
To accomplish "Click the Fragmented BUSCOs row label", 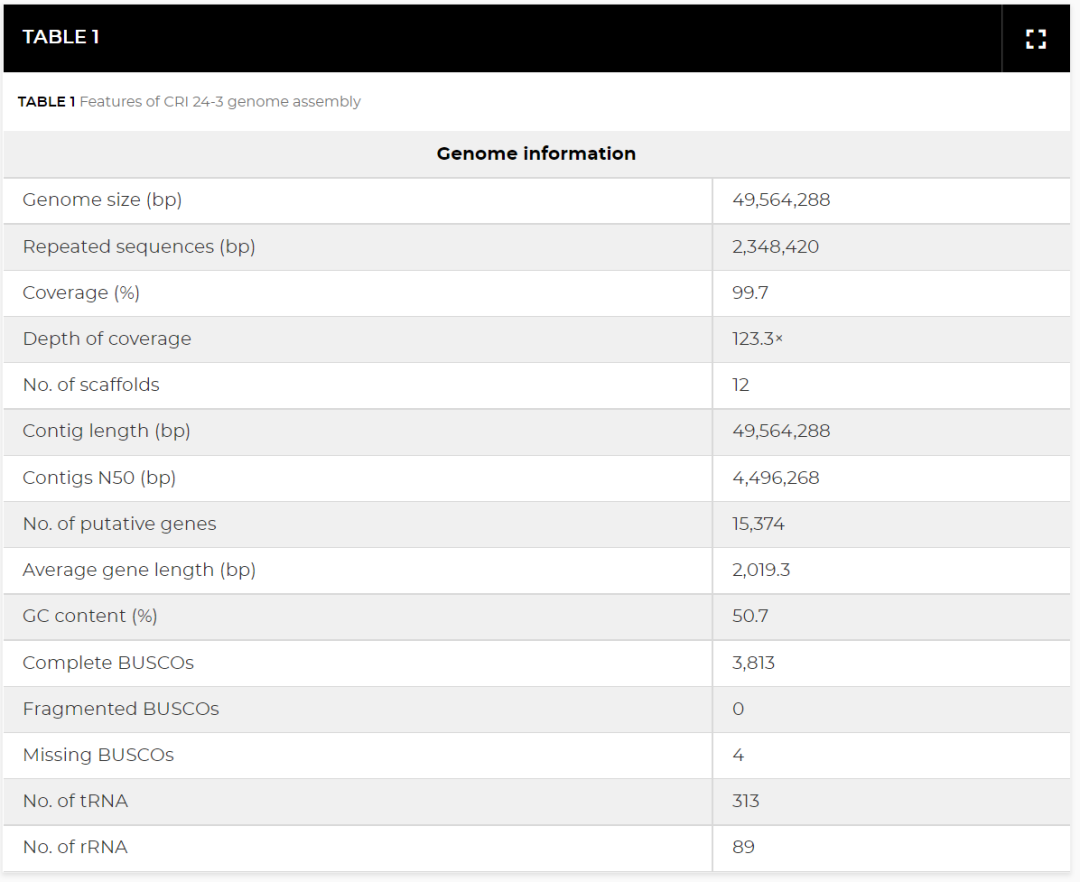I will coord(121,709).
